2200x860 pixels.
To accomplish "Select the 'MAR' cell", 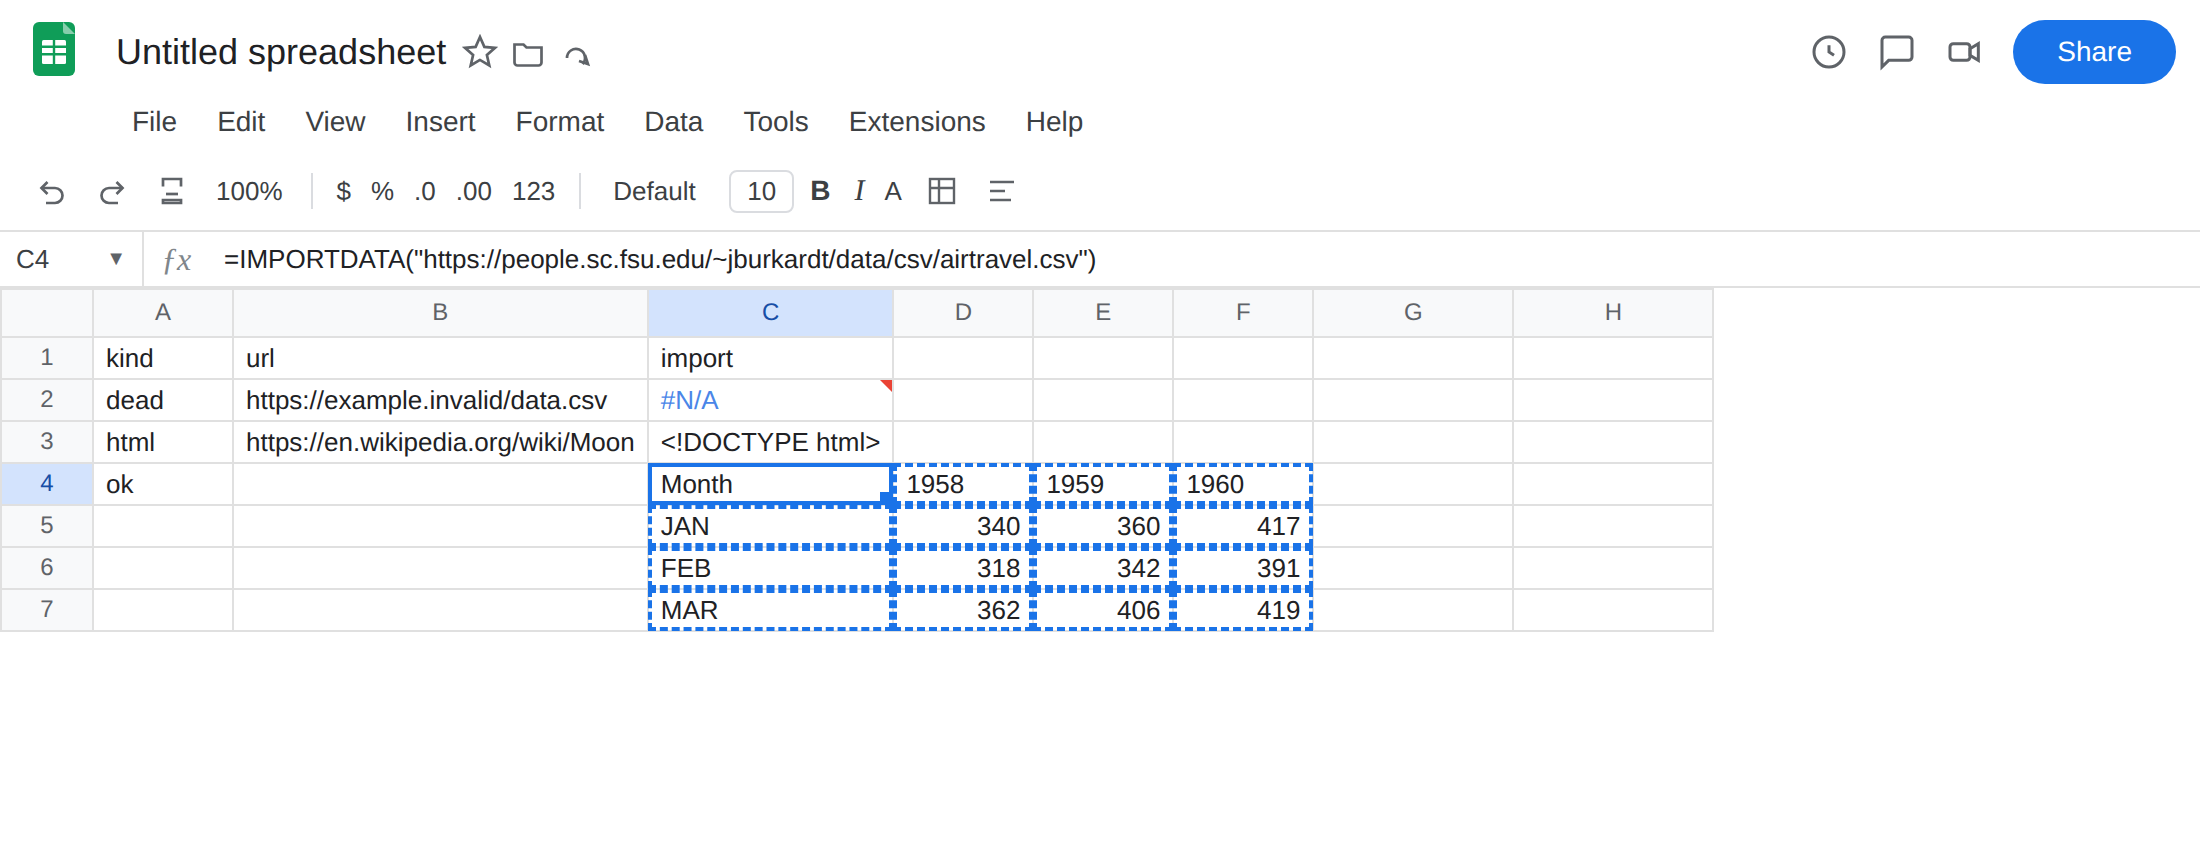I will 770,610.
